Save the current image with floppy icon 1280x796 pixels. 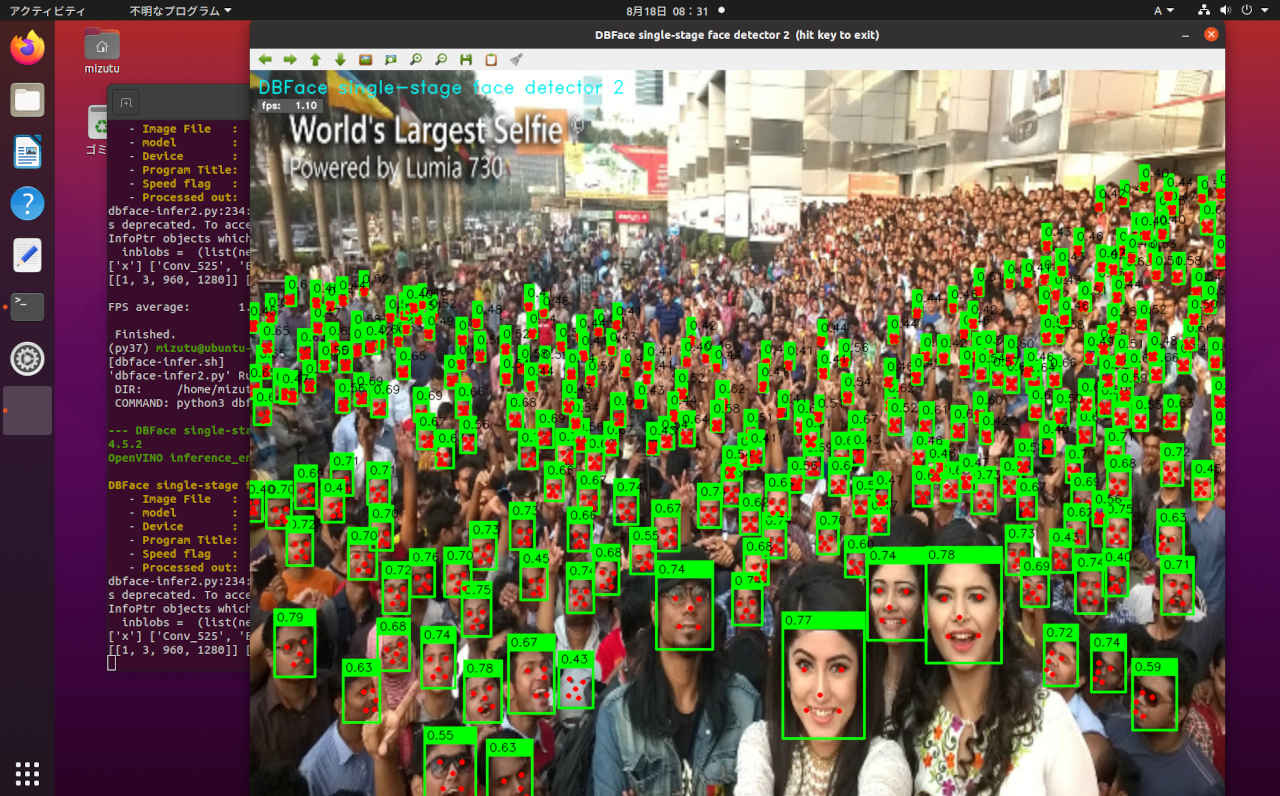click(x=466, y=60)
